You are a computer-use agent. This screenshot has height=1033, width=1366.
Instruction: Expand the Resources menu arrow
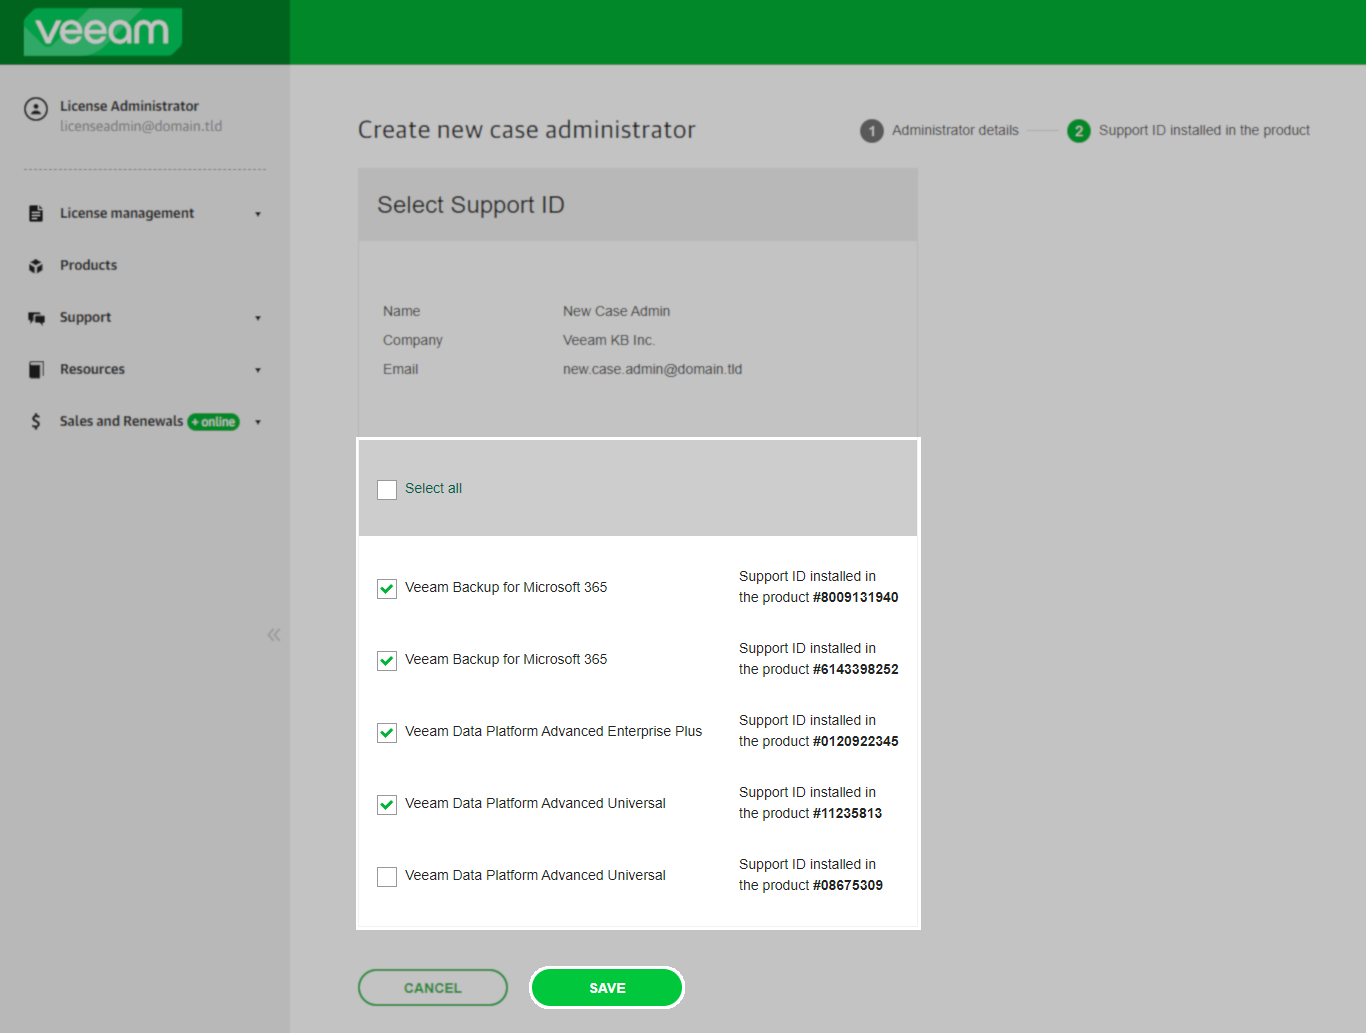pos(258,370)
